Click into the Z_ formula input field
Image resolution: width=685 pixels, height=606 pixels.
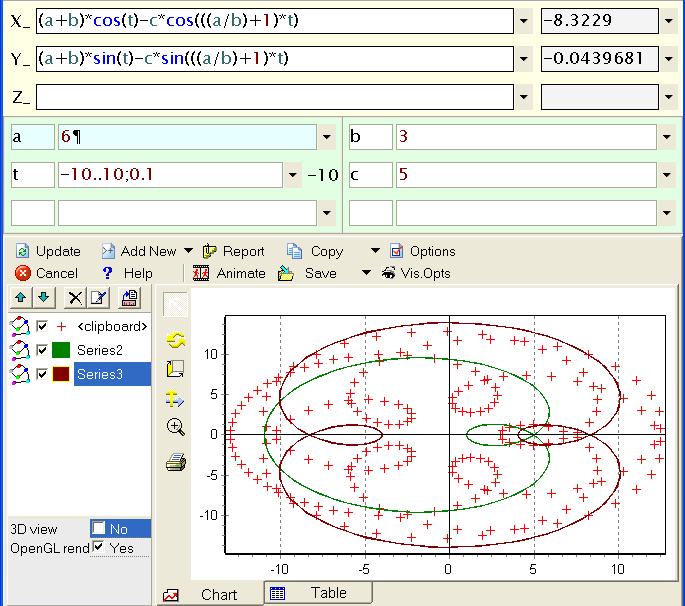(274, 97)
